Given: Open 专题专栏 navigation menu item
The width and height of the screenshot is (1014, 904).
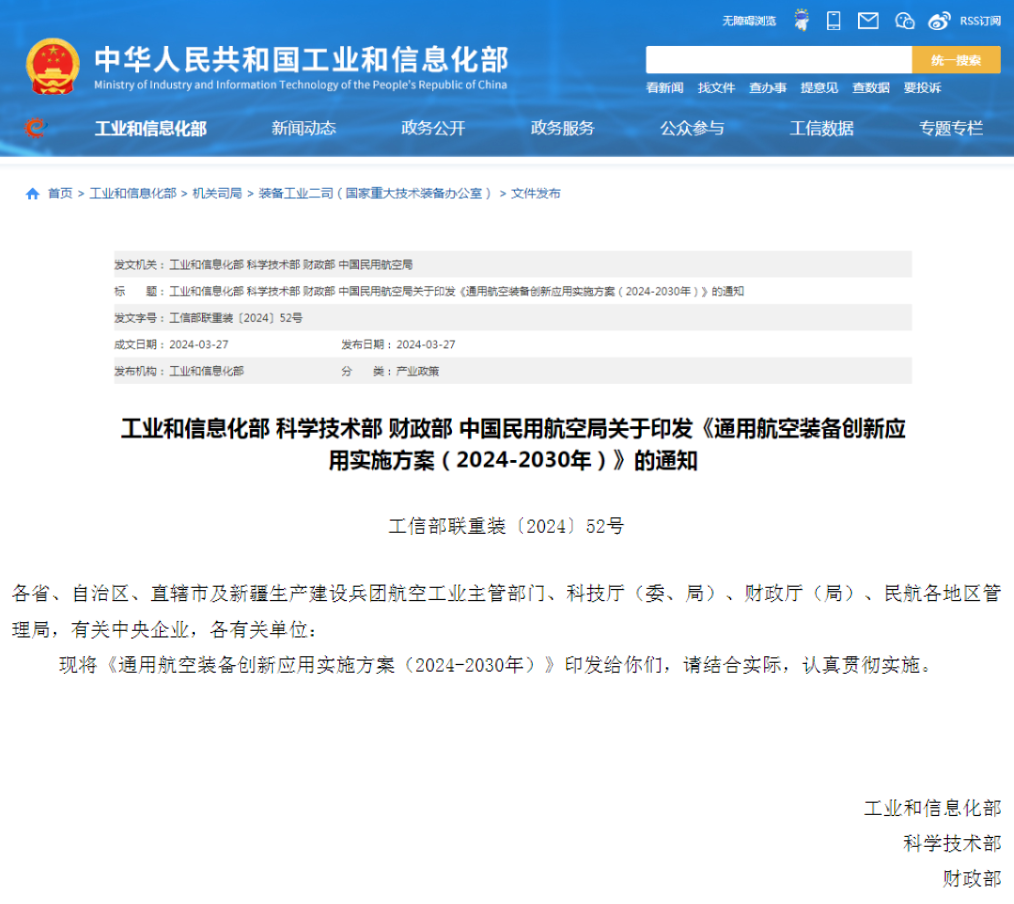Looking at the screenshot, I should tap(951, 128).
